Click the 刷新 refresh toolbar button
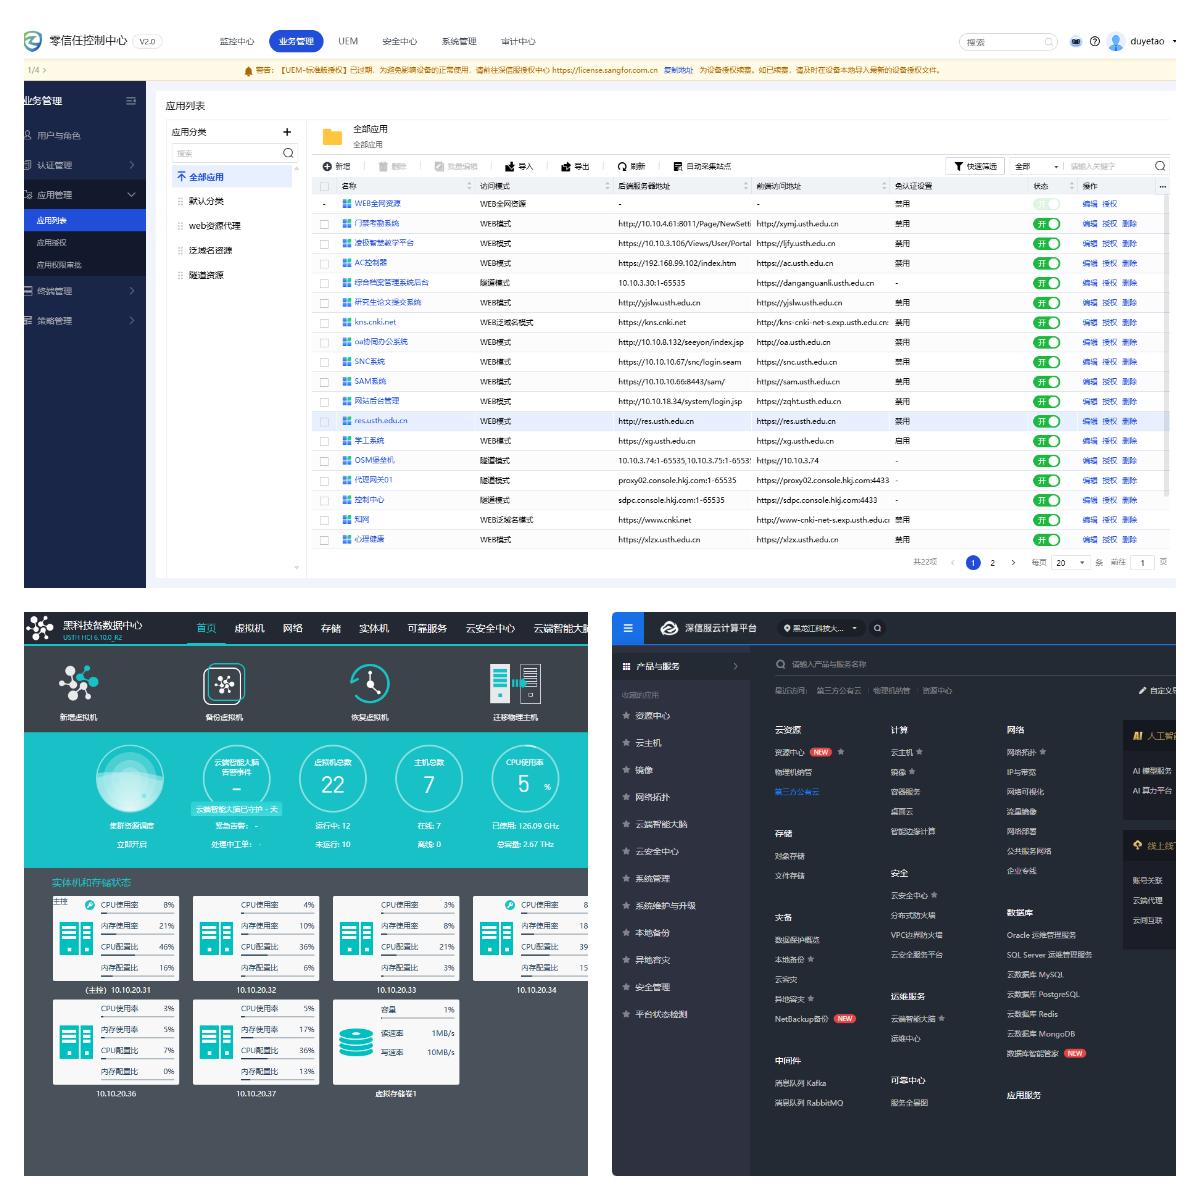The height and width of the screenshot is (1200, 1200). 631,166
